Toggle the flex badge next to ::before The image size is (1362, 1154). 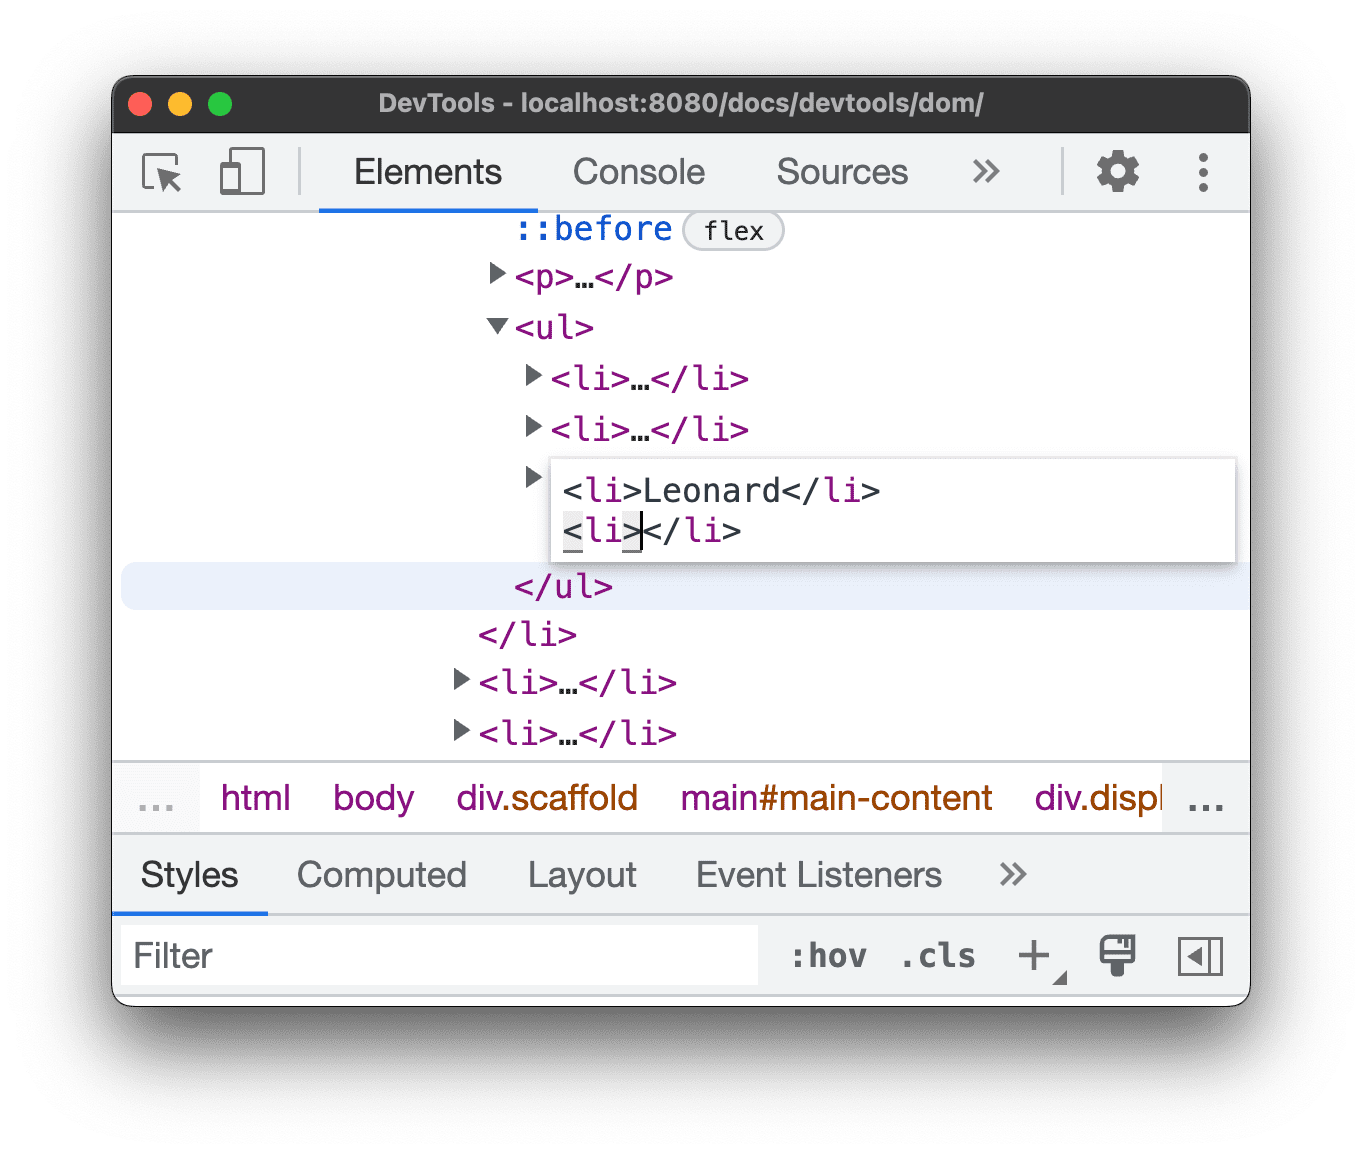(x=733, y=230)
